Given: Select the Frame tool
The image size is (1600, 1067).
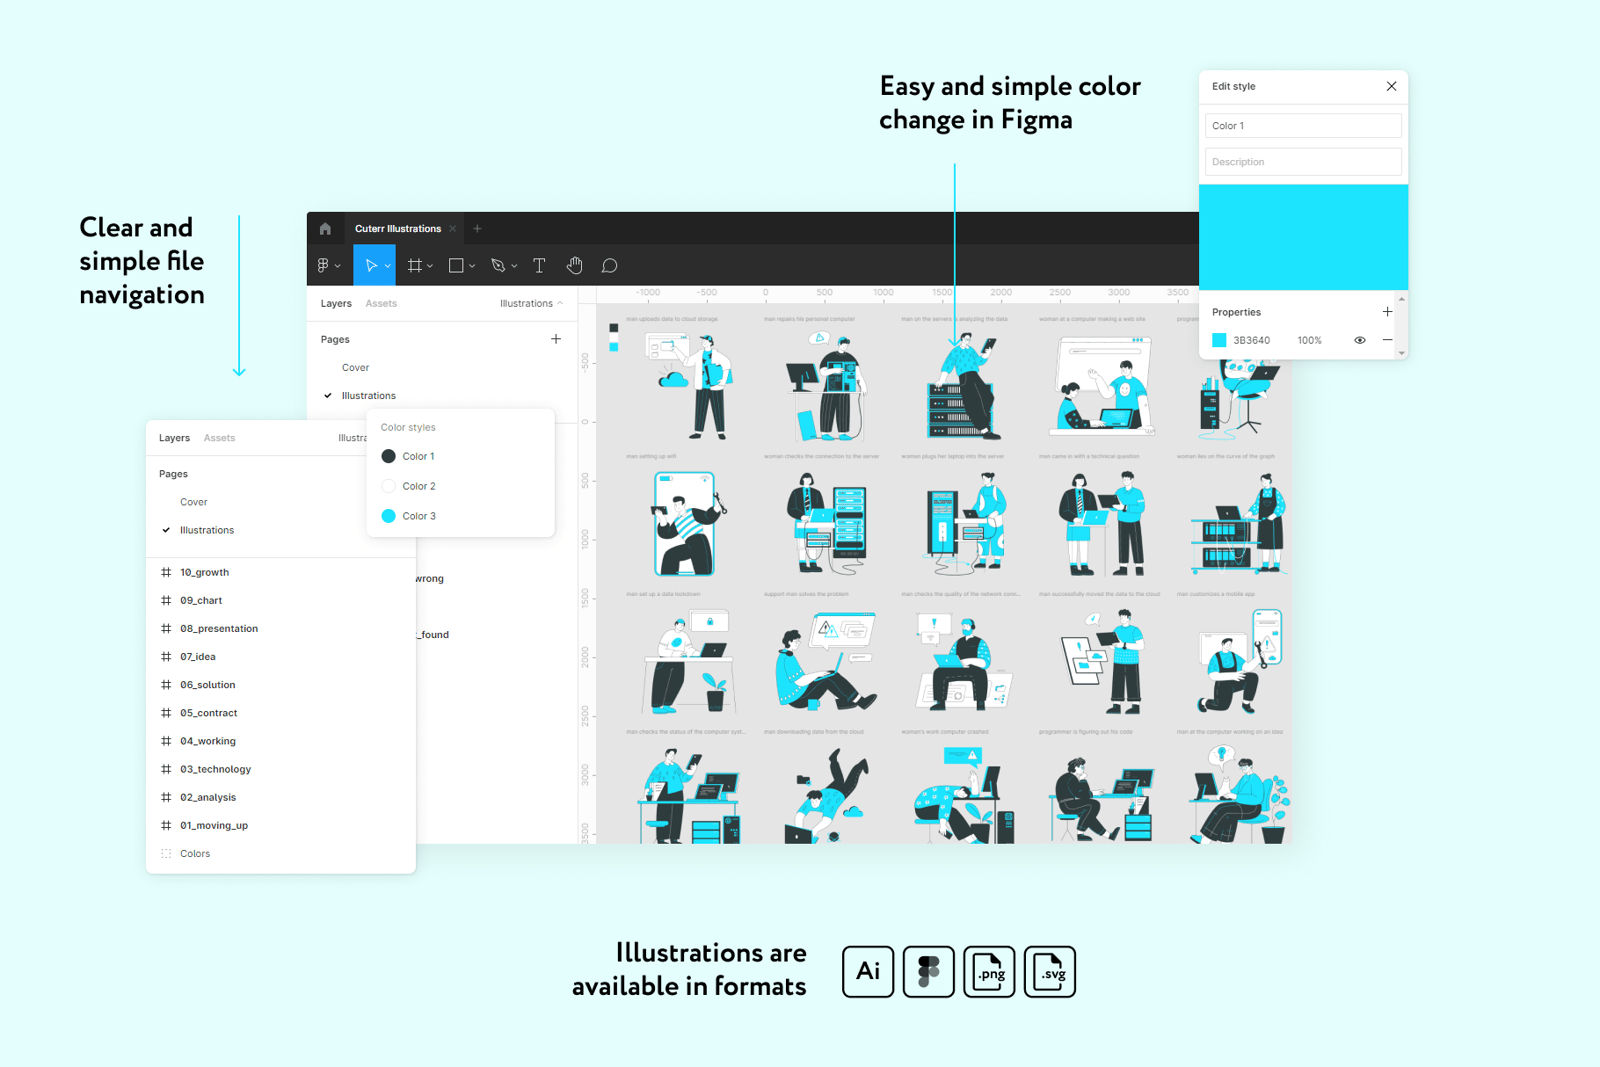Looking at the screenshot, I should (x=414, y=266).
